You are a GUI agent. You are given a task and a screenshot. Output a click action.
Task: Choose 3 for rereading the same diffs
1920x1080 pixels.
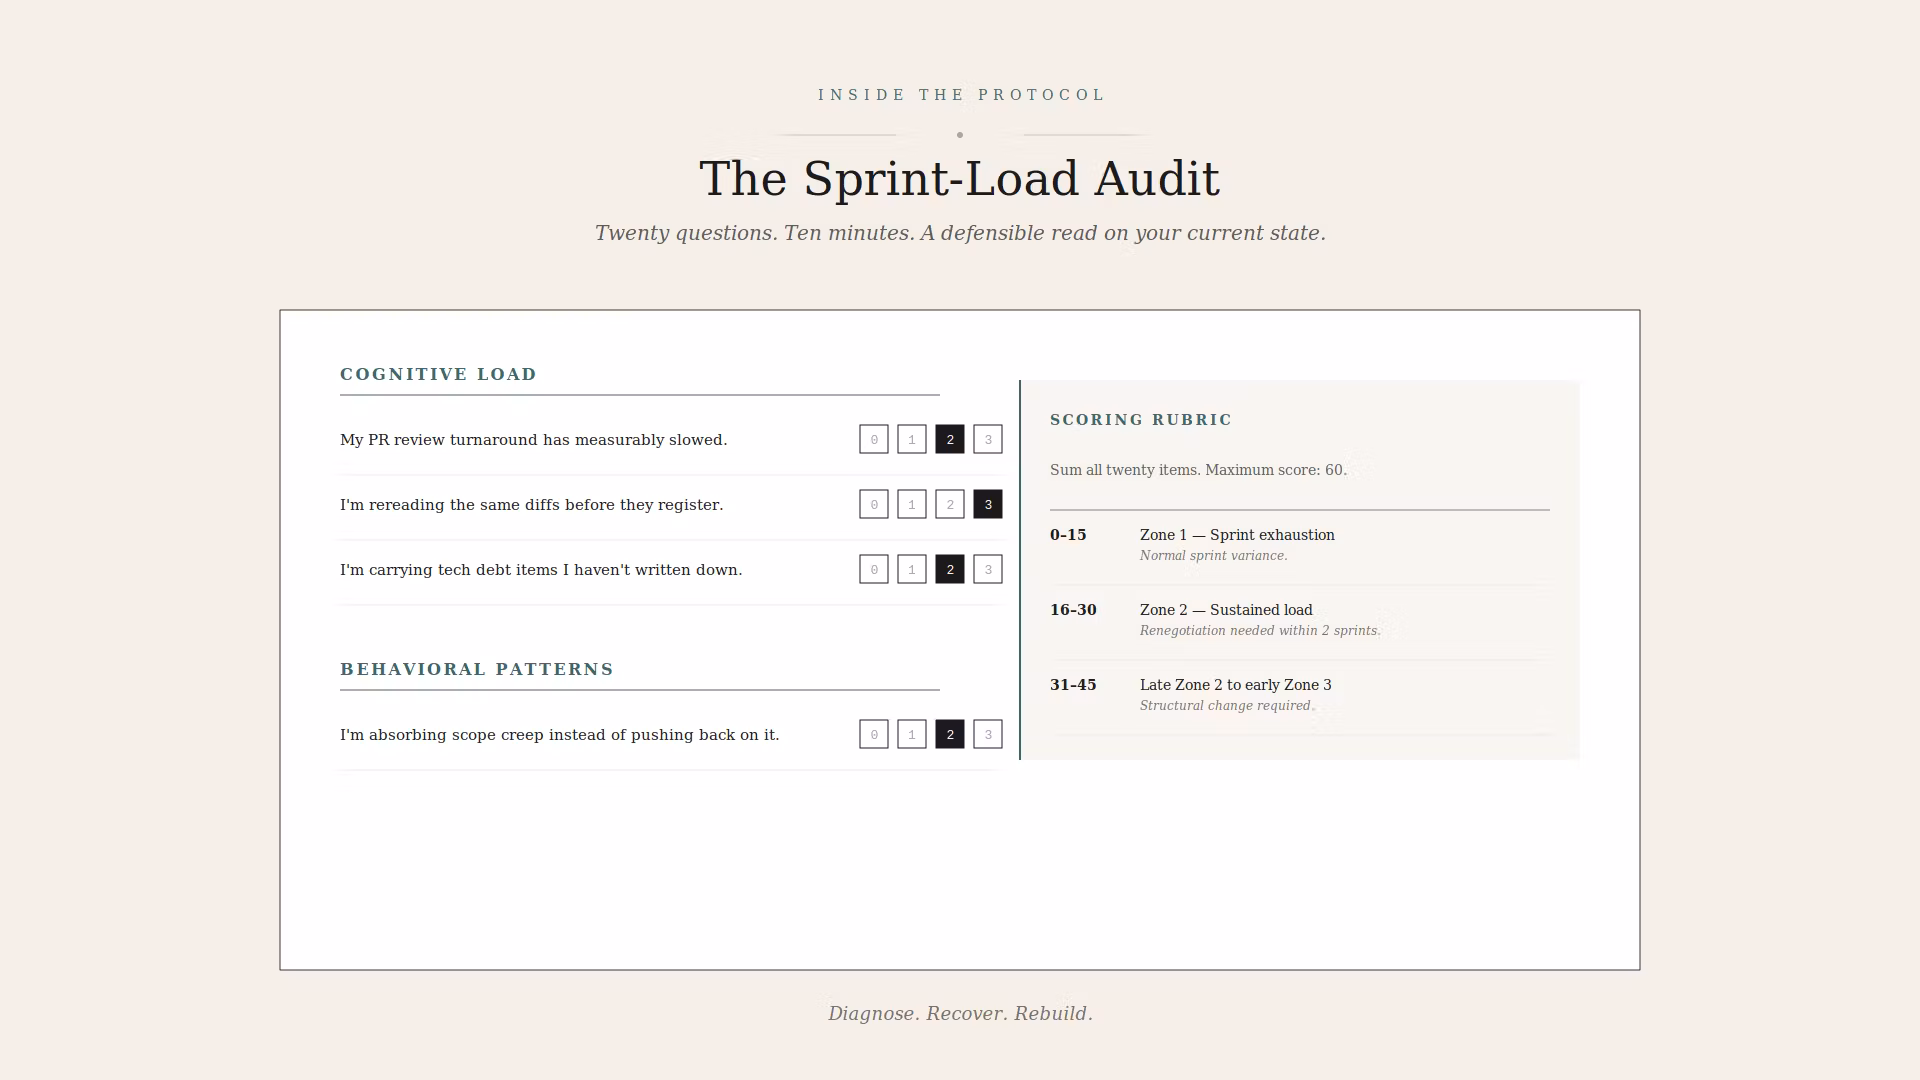coord(987,504)
